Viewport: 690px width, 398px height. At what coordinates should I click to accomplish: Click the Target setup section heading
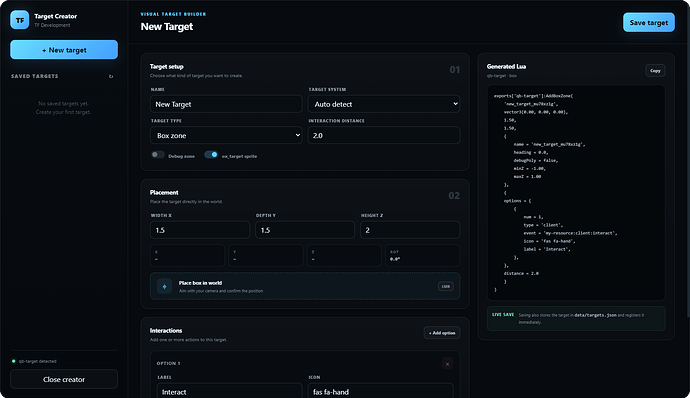166,66
